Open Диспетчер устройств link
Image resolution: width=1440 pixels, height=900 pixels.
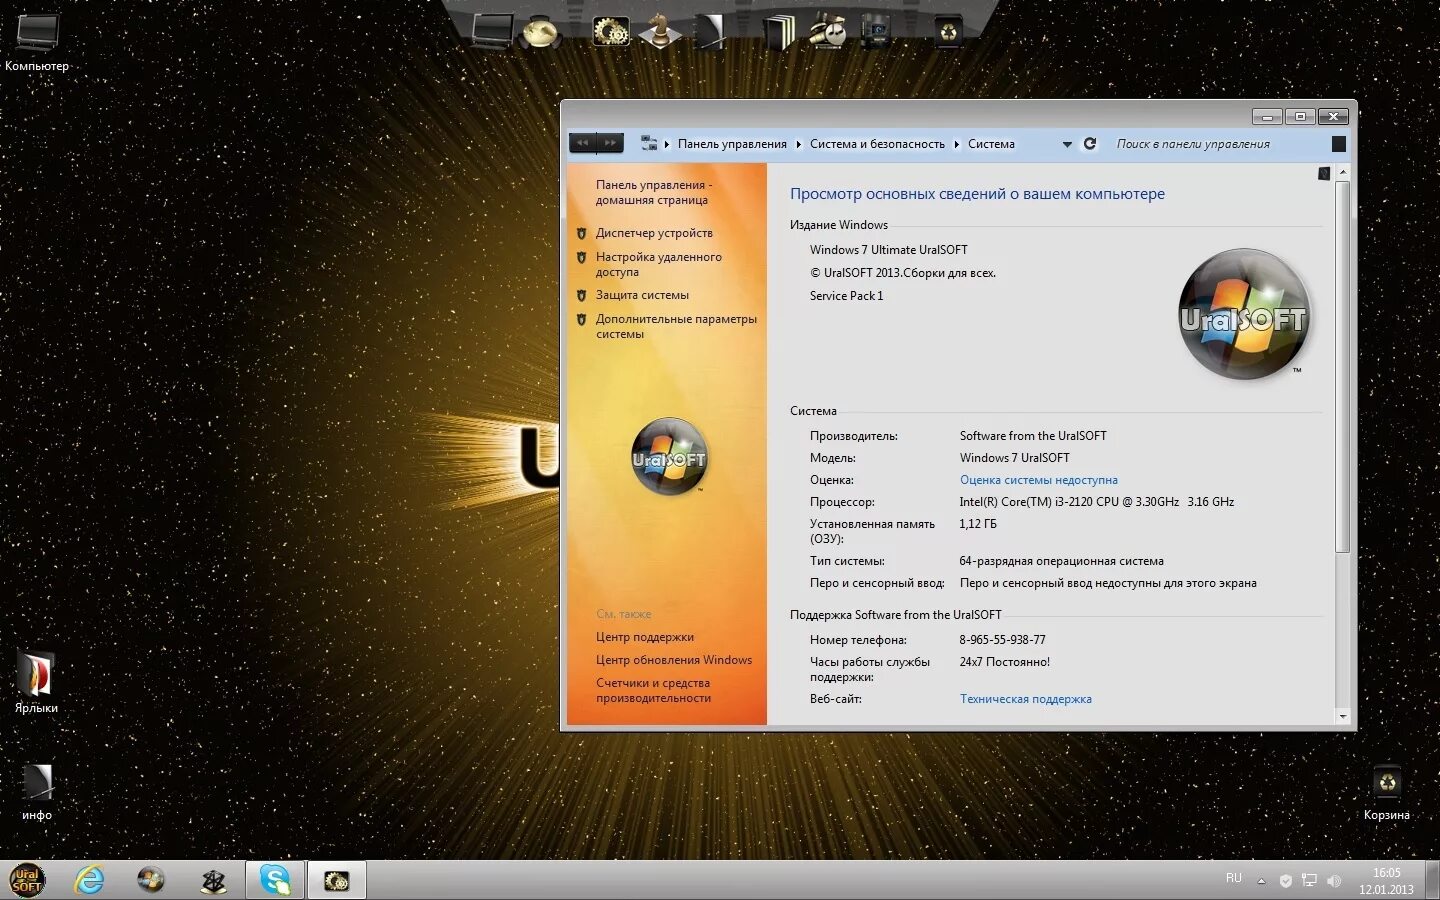tap(654, 233)
